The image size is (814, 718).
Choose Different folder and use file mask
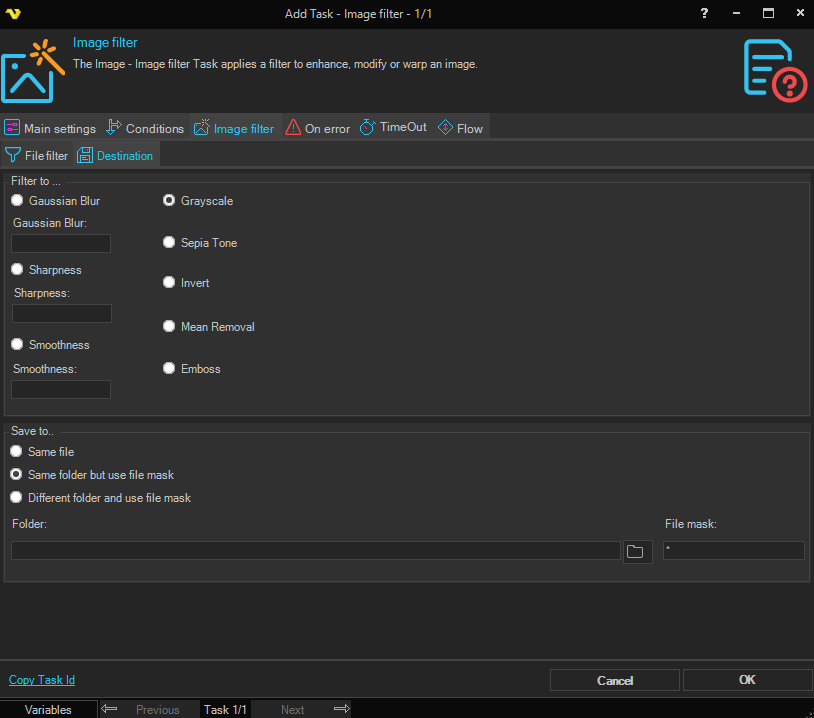16,498
